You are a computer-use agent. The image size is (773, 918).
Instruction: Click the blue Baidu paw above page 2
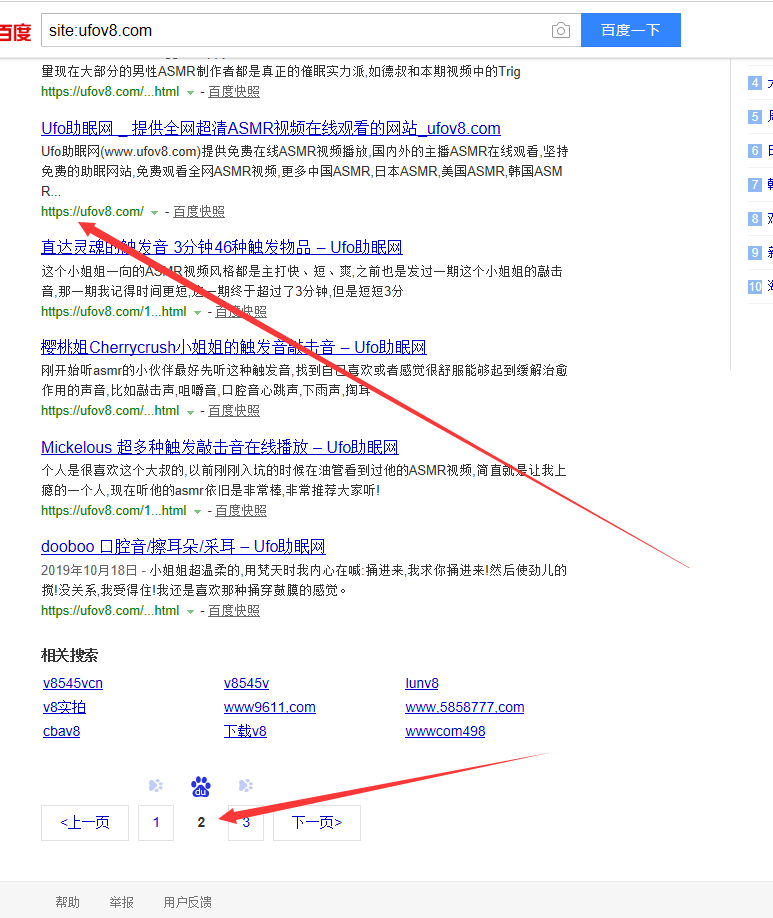(201, 786)
